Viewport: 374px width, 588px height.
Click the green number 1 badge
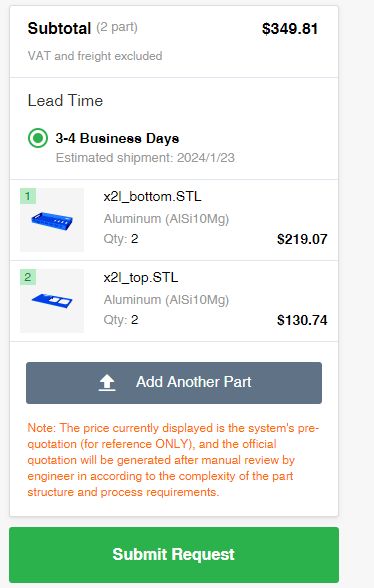[28, 196]
